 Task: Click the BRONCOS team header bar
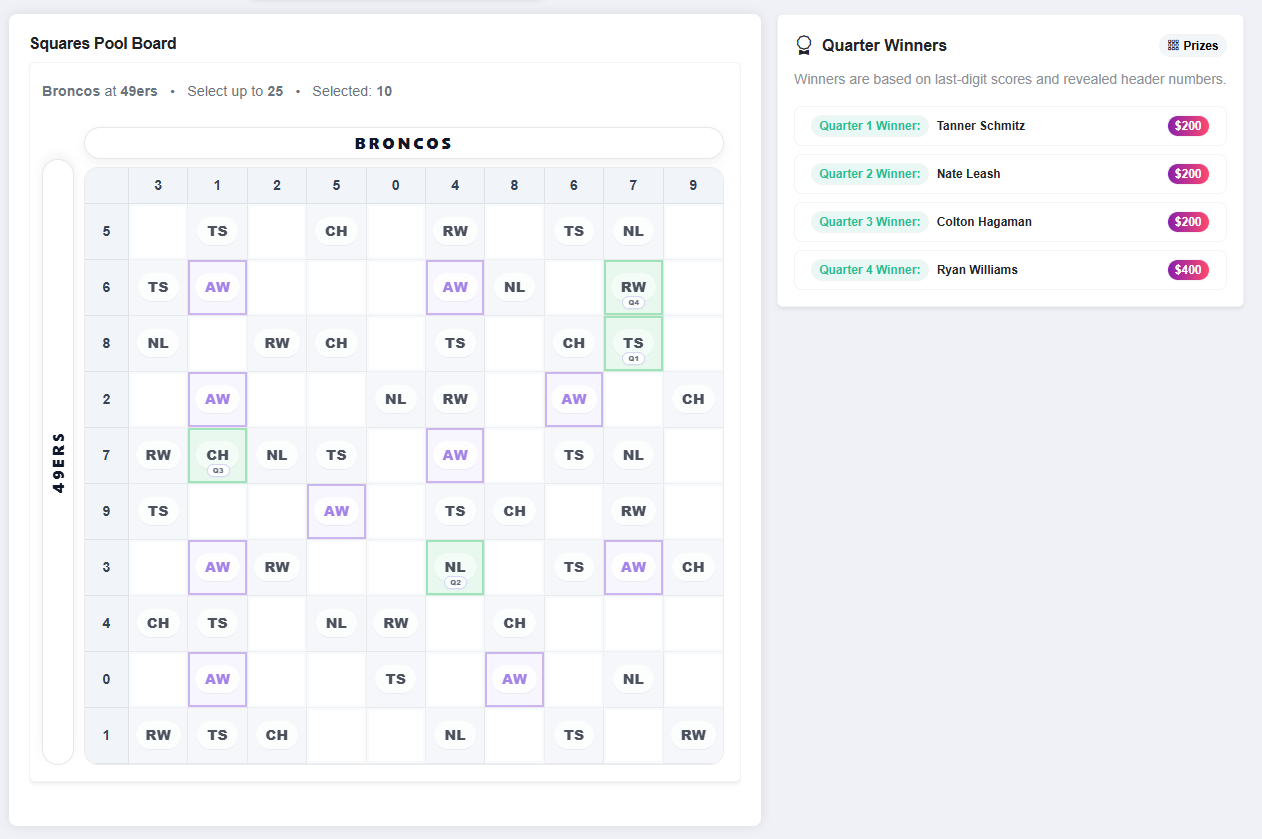403,143
